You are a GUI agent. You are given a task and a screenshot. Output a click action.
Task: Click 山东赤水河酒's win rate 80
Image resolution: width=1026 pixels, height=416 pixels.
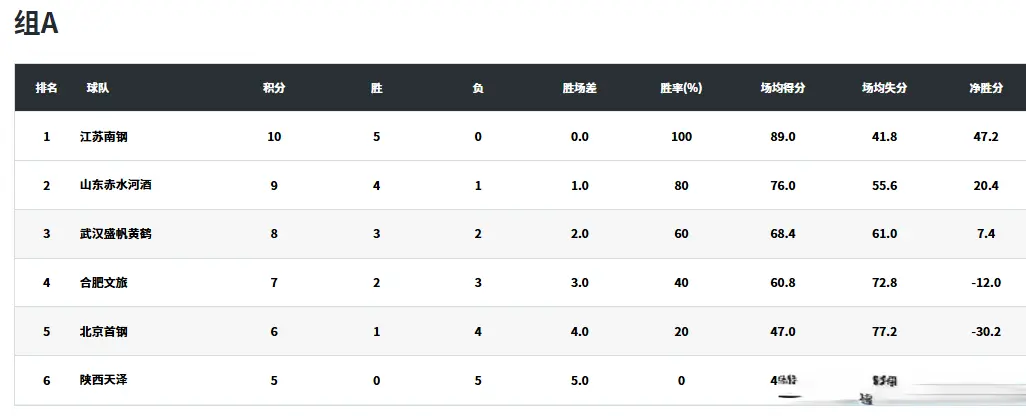coord(681,185)
